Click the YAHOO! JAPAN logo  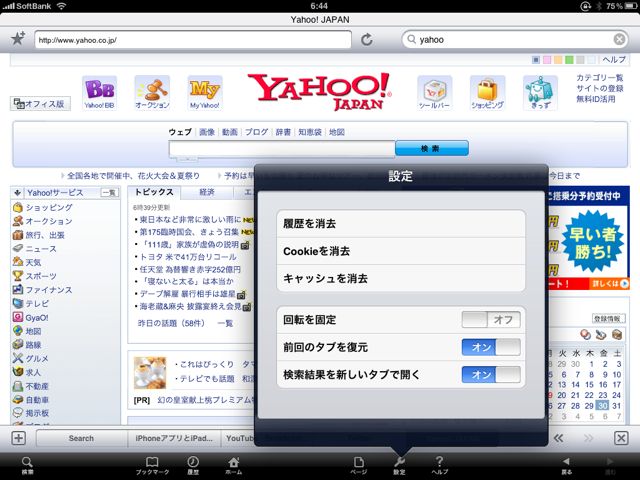(x=320, y=92)
